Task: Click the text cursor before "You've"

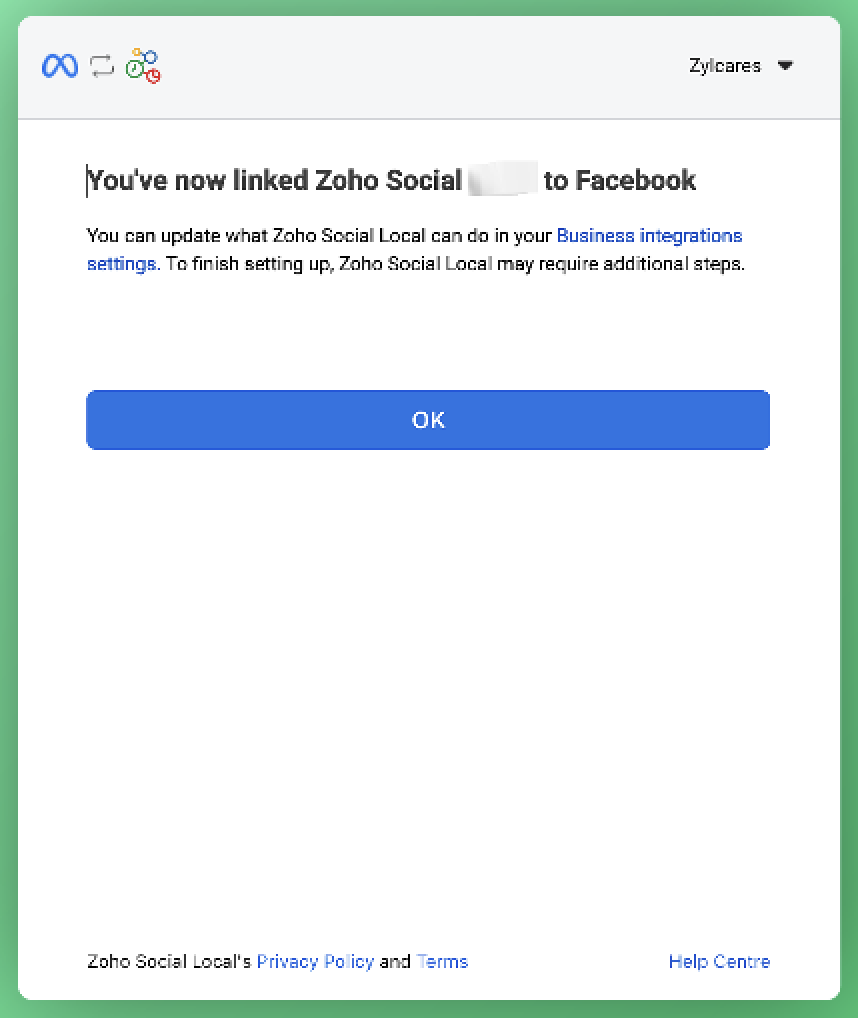Action: [87, 181]
